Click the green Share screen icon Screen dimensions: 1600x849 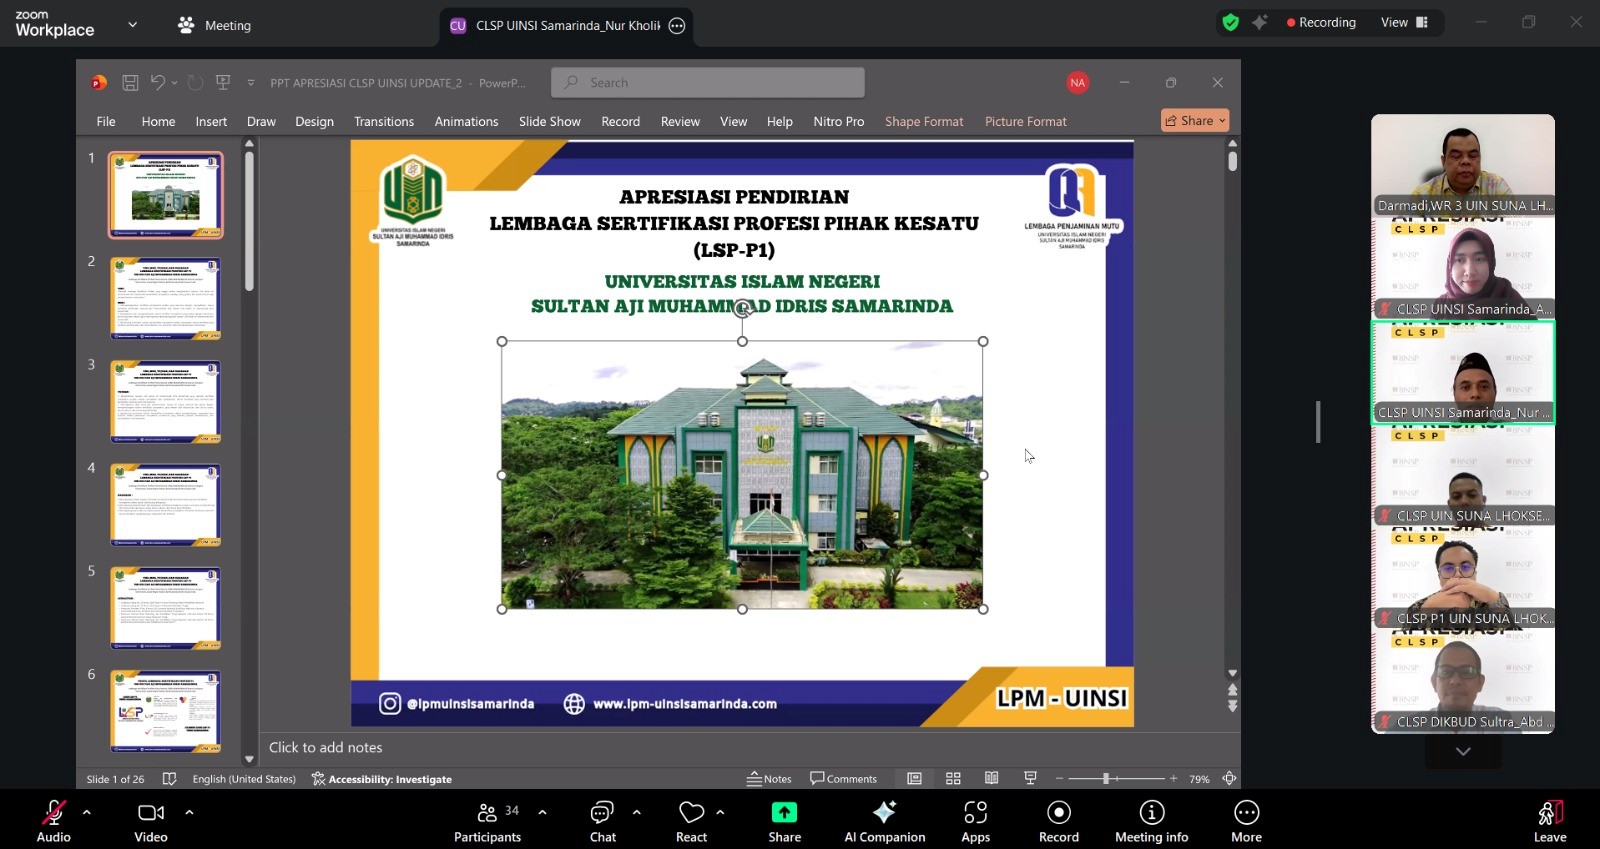(x=784, y=813)
